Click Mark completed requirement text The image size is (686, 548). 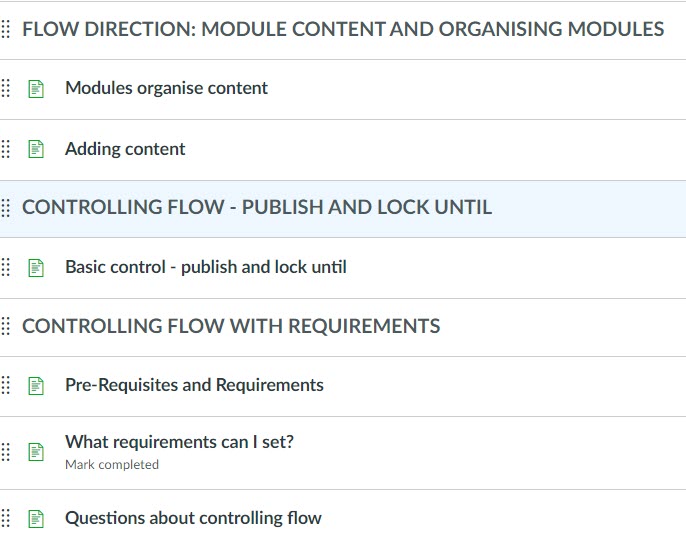(111, 465)
